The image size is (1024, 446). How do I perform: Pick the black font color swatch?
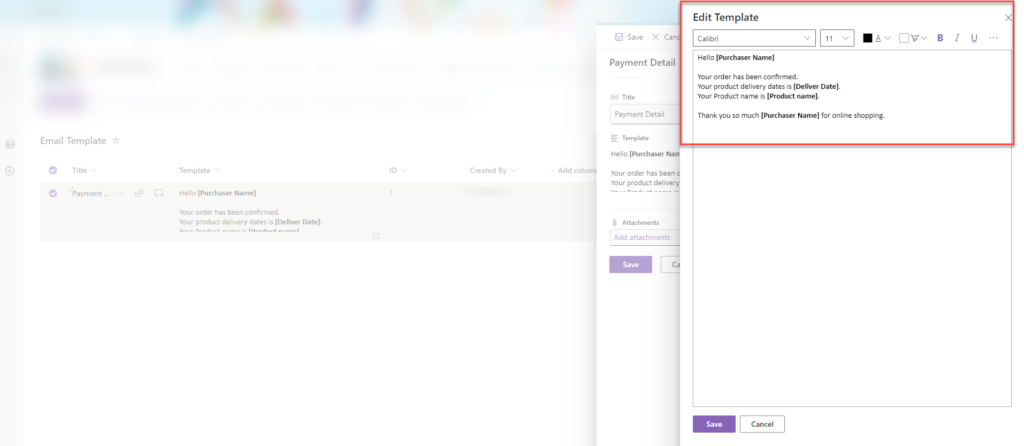868,38
